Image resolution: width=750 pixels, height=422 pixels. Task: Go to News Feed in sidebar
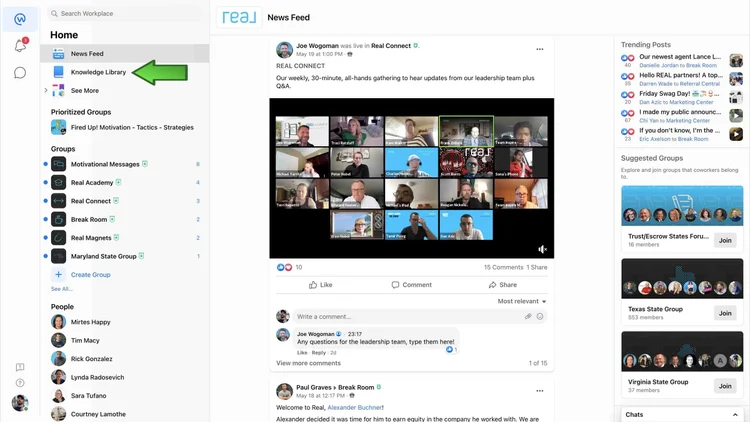[124, 54]
